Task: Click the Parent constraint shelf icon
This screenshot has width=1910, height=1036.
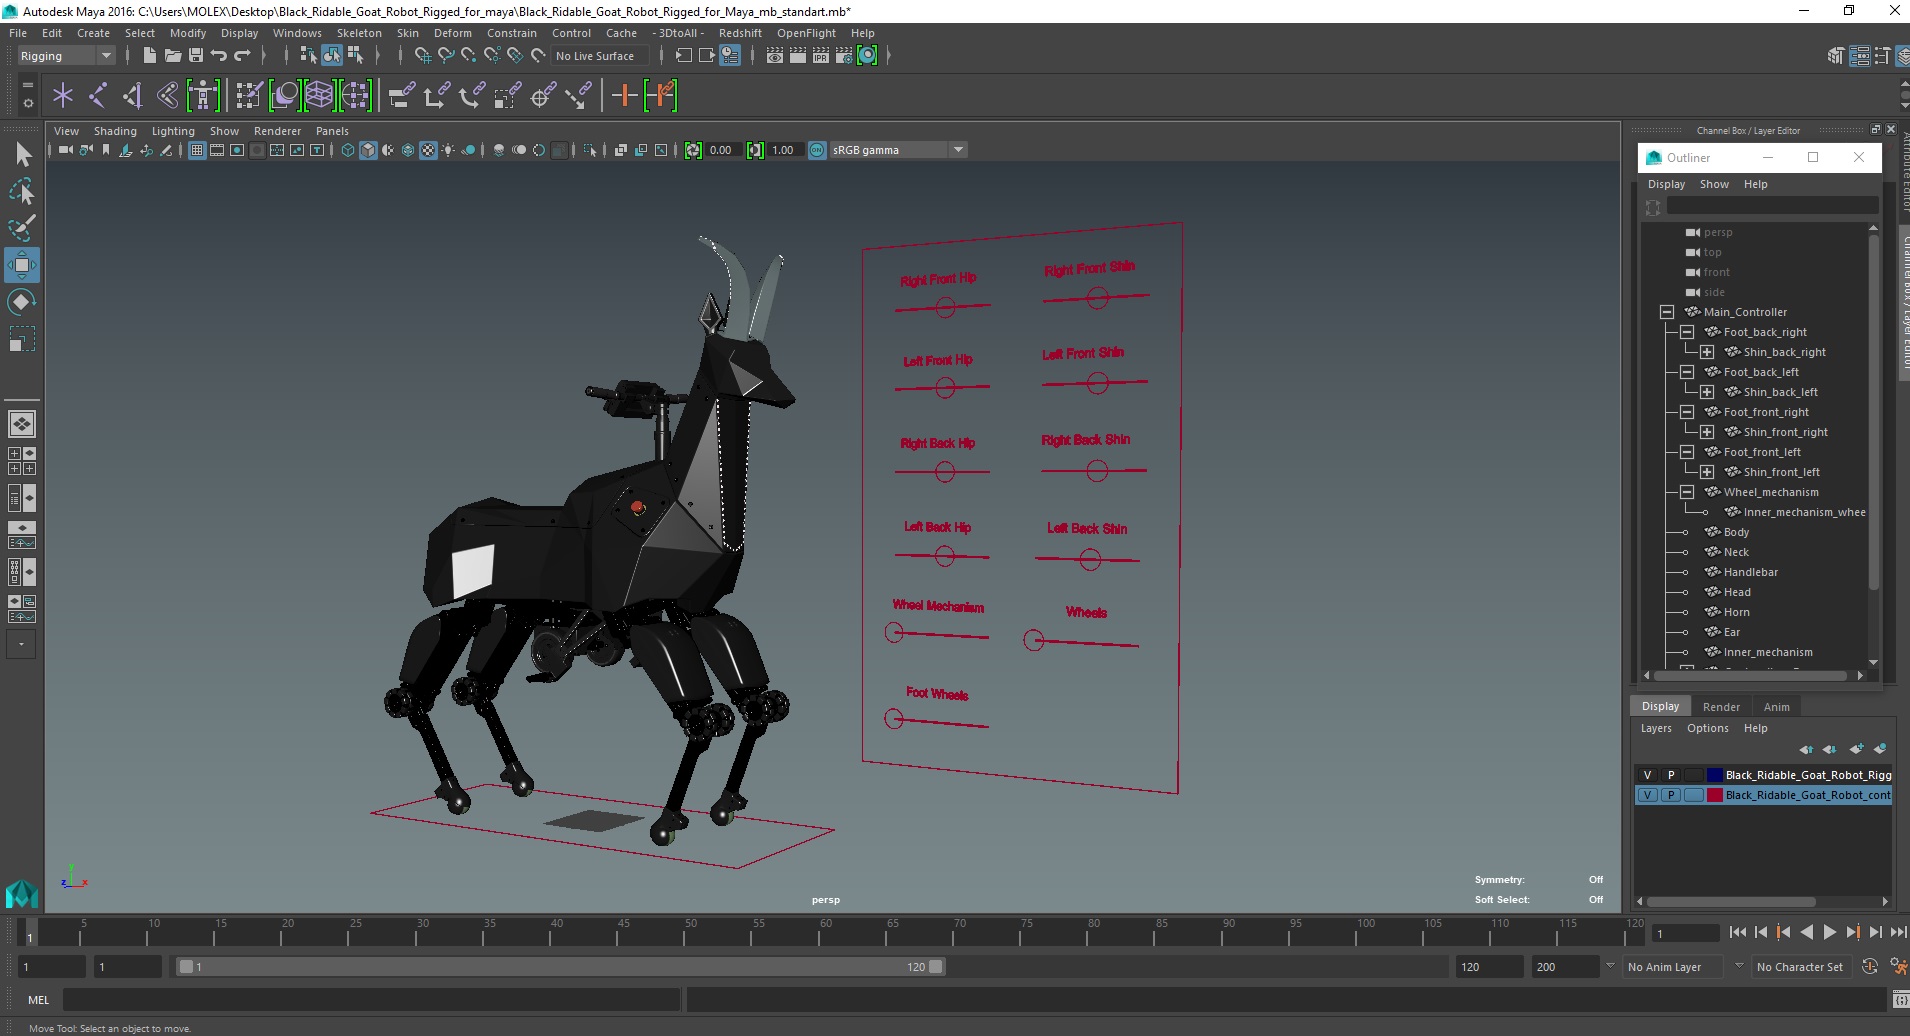Action: pos(401,96)
